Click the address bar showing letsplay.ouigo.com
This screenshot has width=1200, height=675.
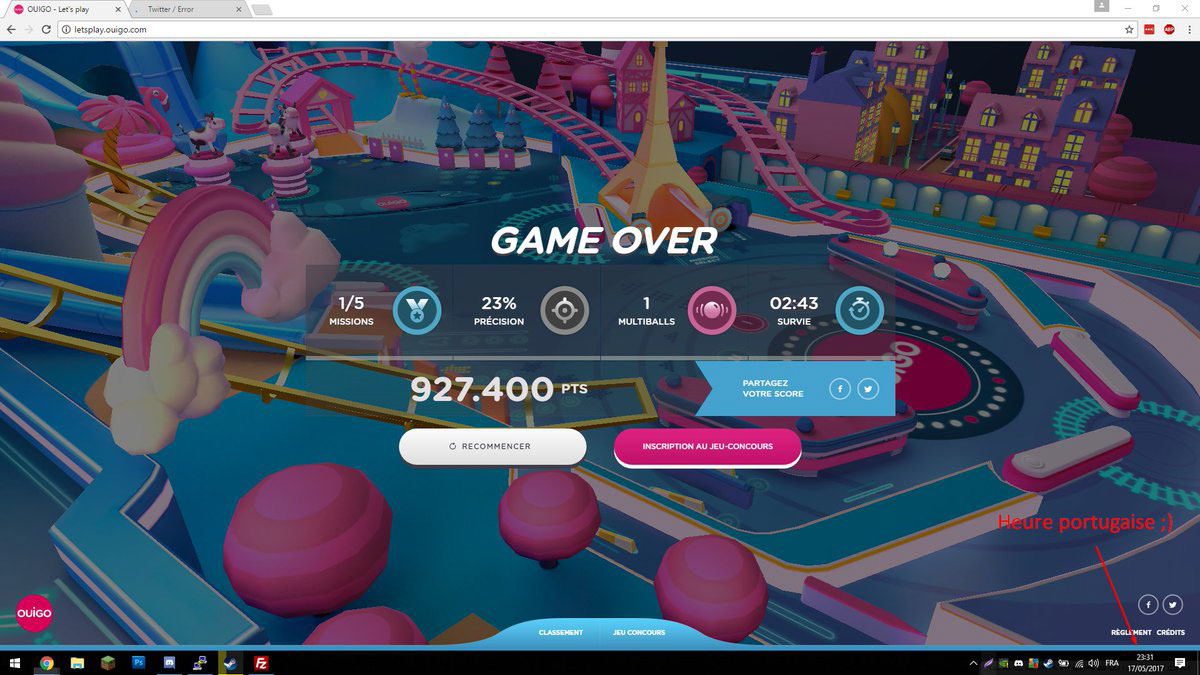click(x=590, y=30)
